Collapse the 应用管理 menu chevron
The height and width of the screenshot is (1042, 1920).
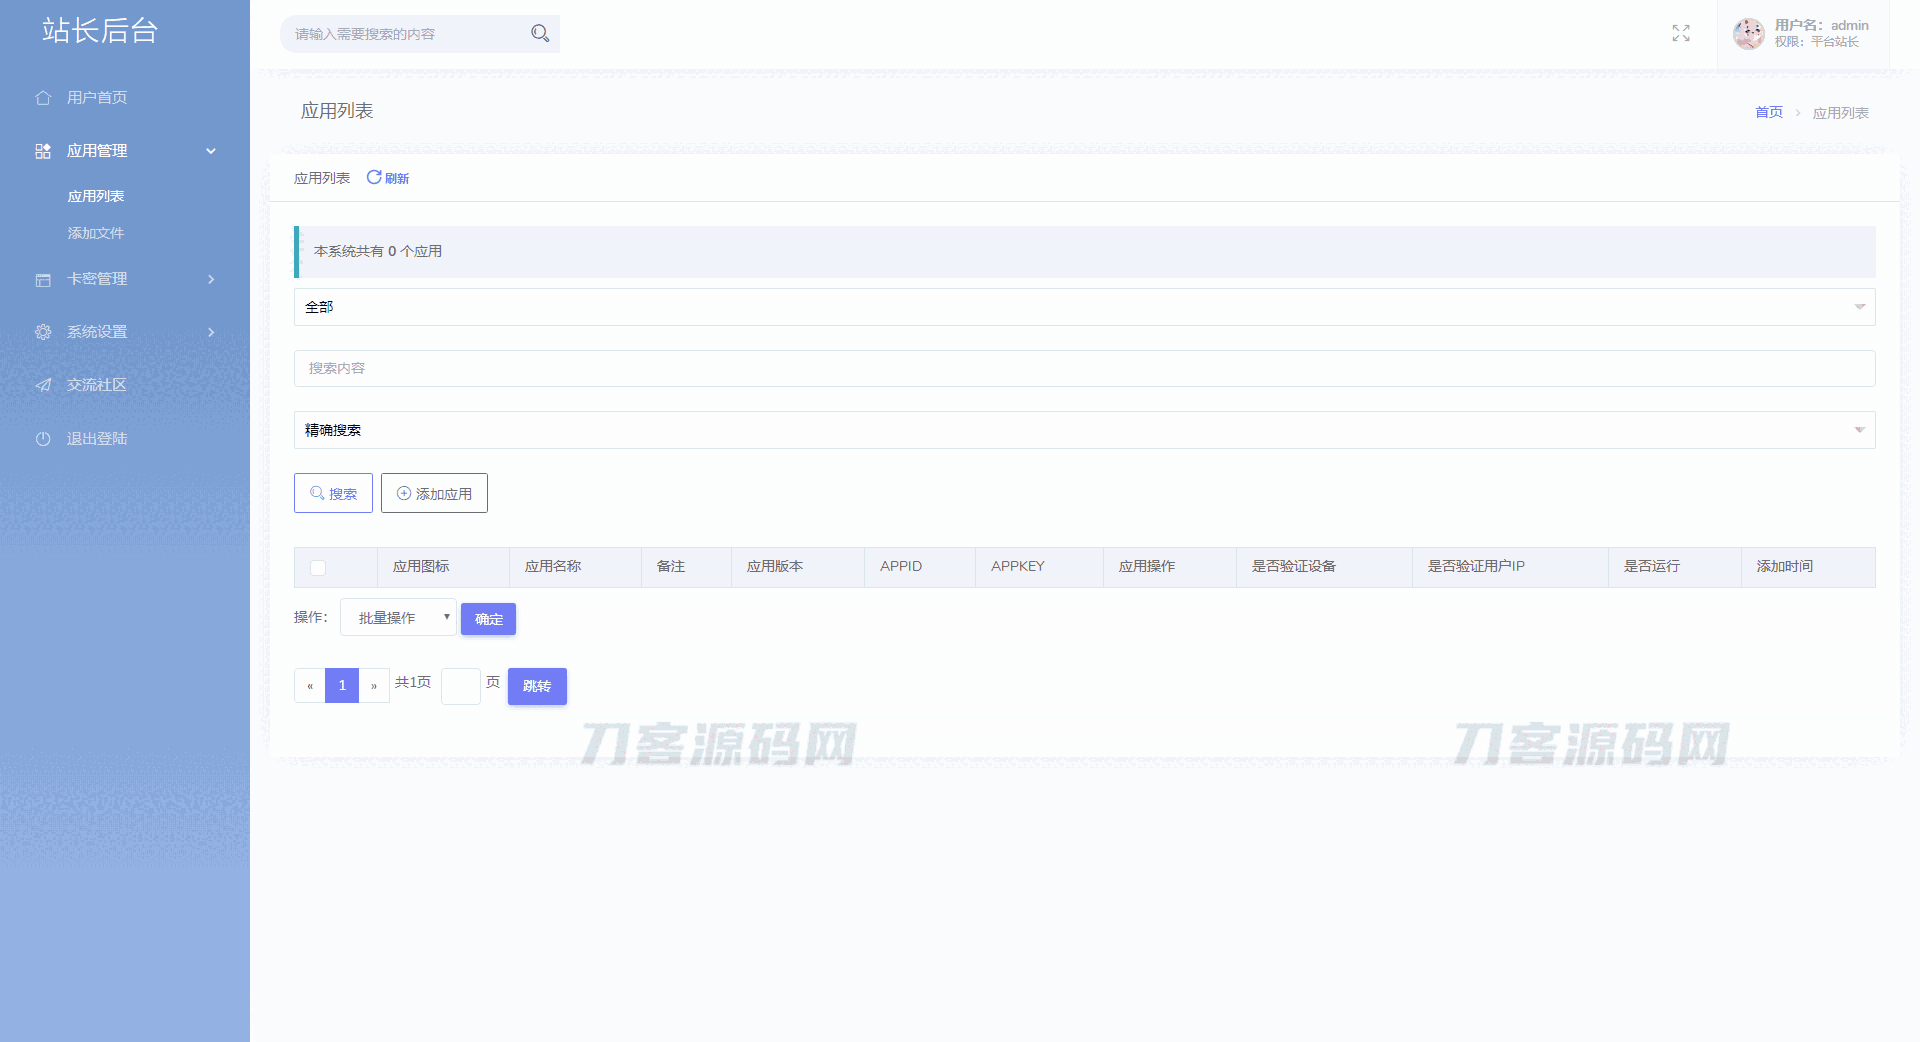211,151
